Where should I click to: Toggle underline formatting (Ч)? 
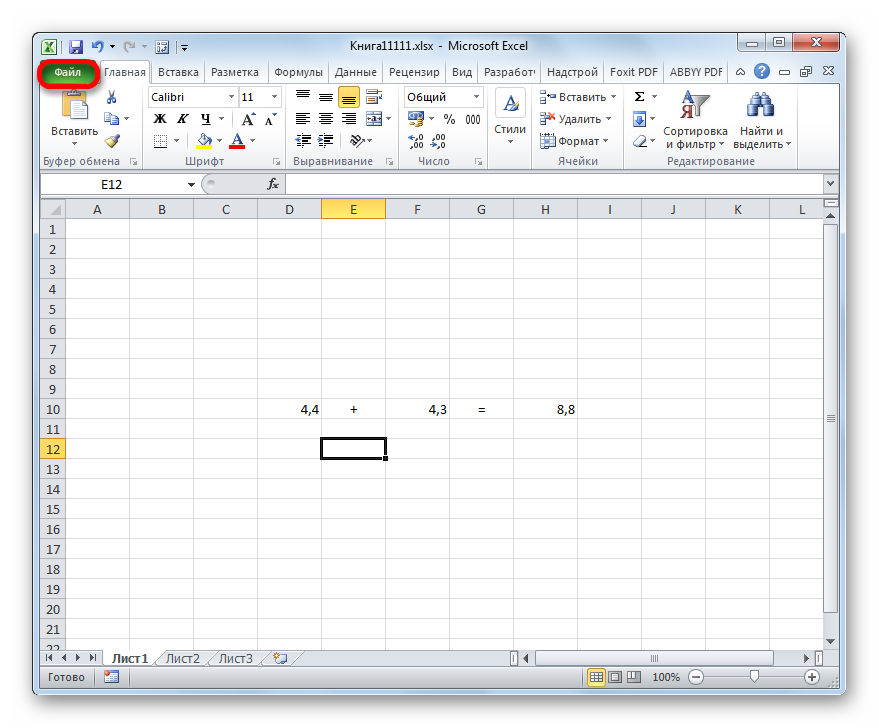[x=206, y=119]
